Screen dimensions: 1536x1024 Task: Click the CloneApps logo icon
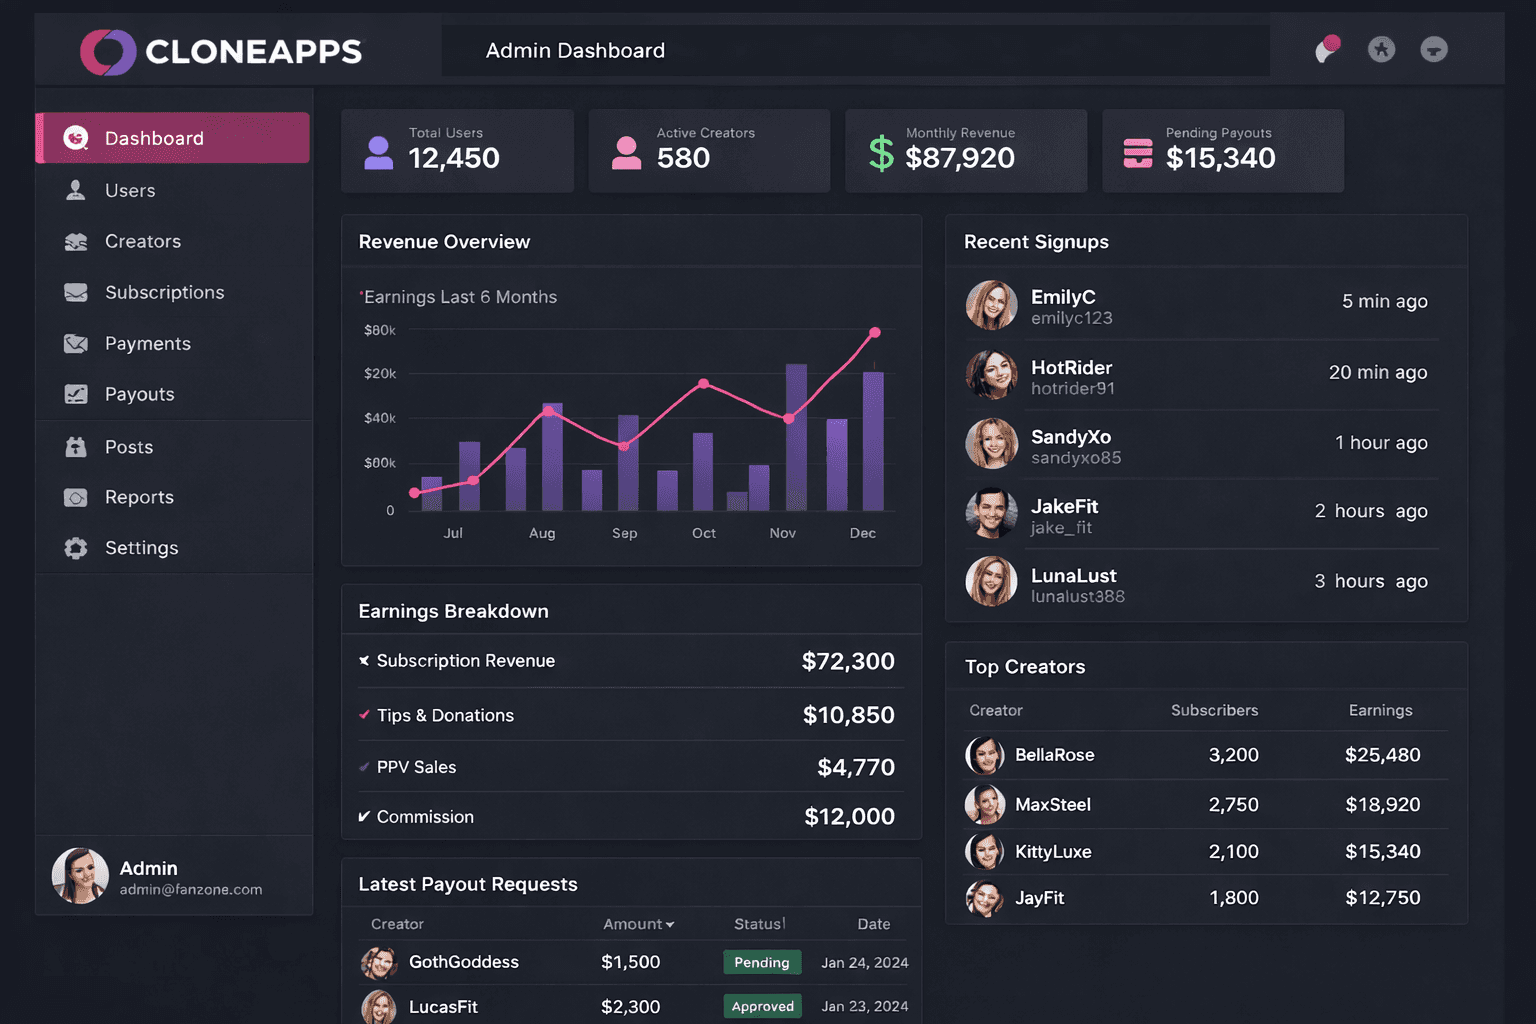pyautogui.click(x=108, y=52)
